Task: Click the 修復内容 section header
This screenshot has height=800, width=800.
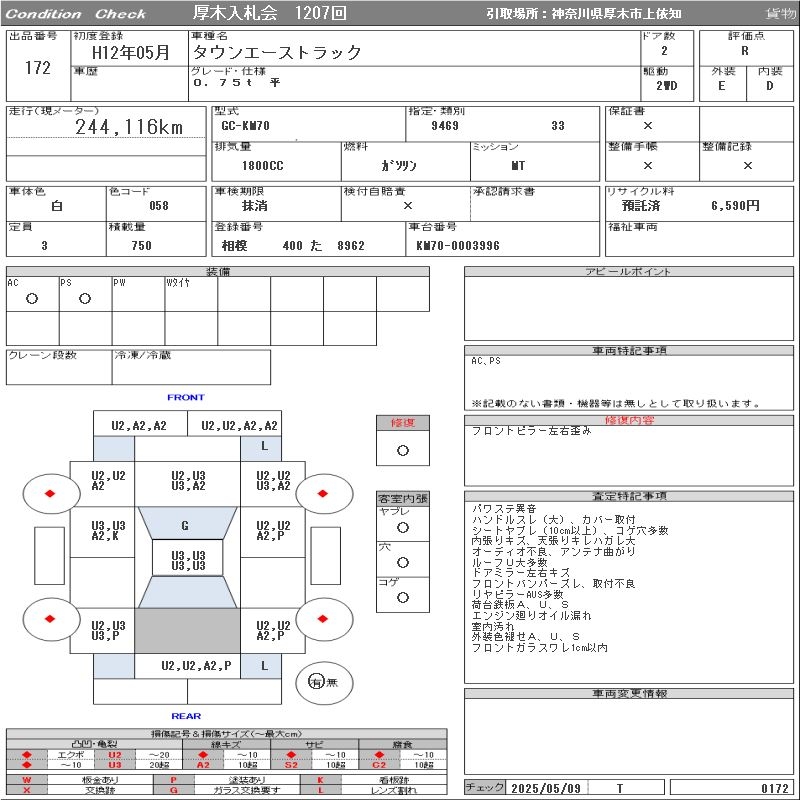Action: [x=630, y=420]
